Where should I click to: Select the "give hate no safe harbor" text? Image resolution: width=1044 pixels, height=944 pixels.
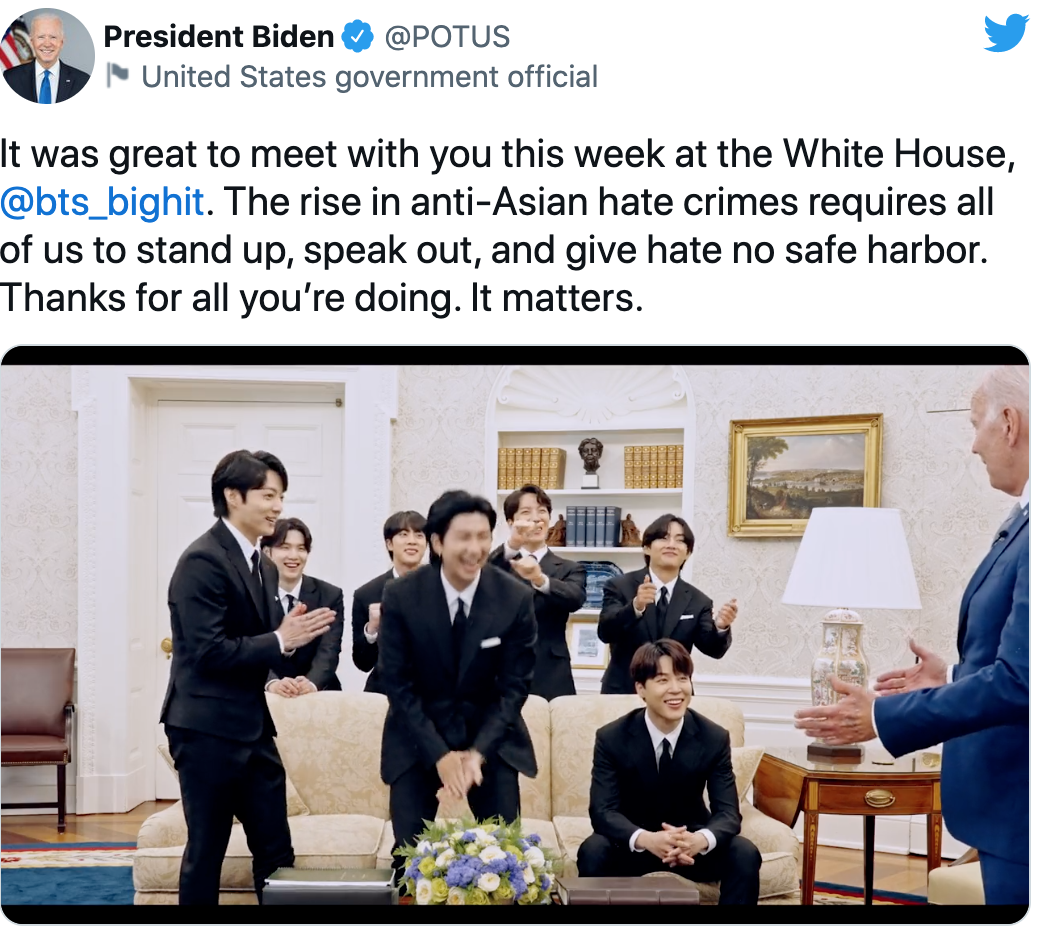[774, 250]
